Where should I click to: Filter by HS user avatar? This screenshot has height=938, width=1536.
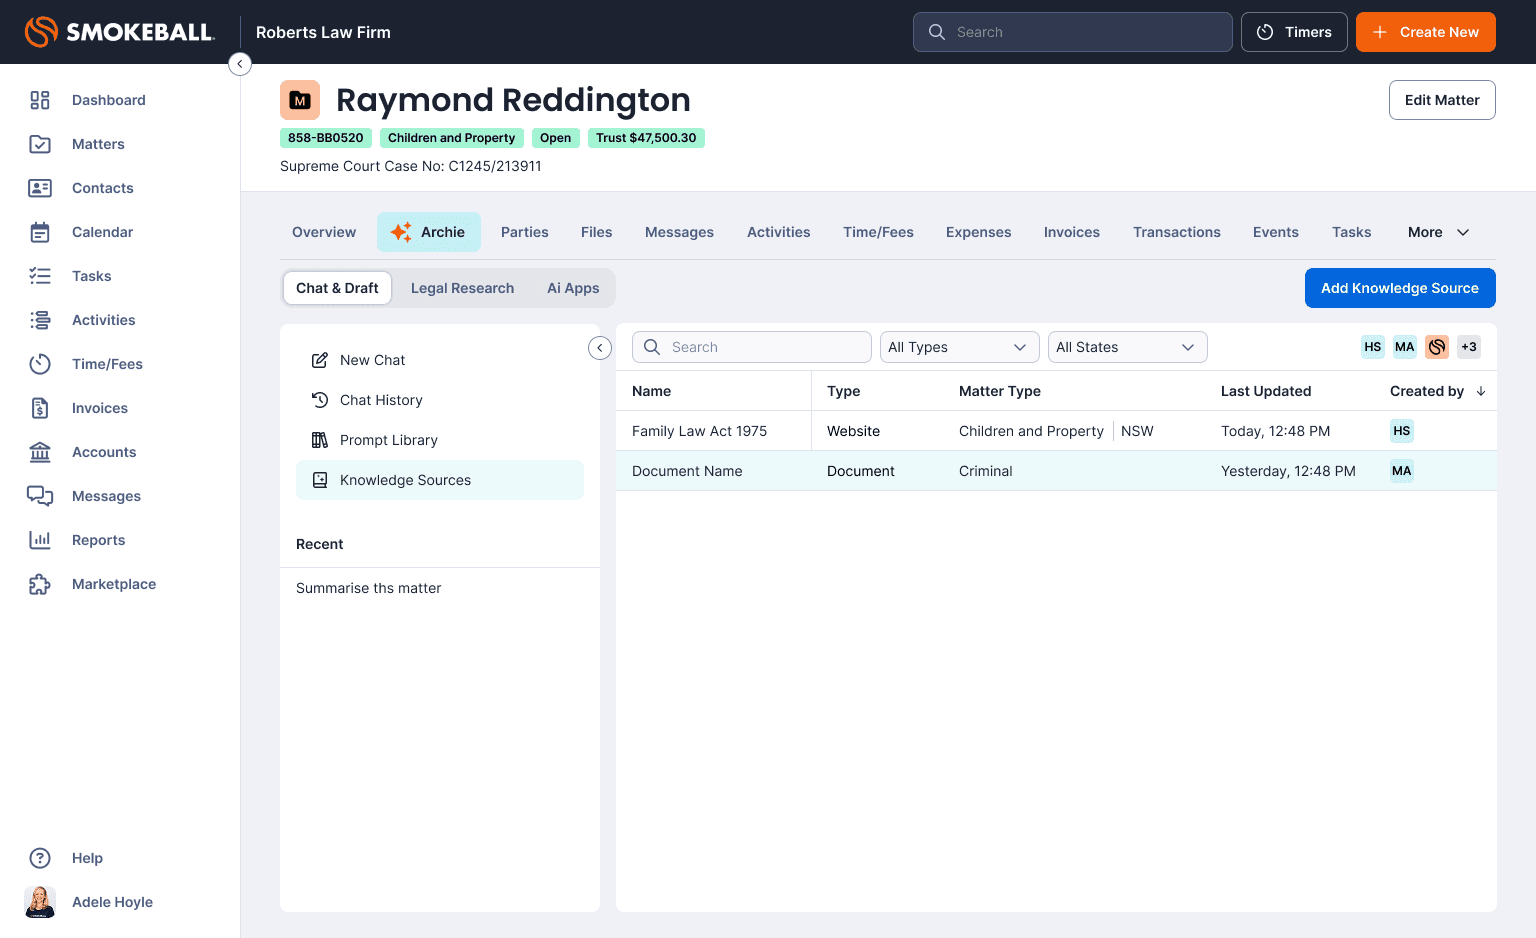coord(1373,347)
